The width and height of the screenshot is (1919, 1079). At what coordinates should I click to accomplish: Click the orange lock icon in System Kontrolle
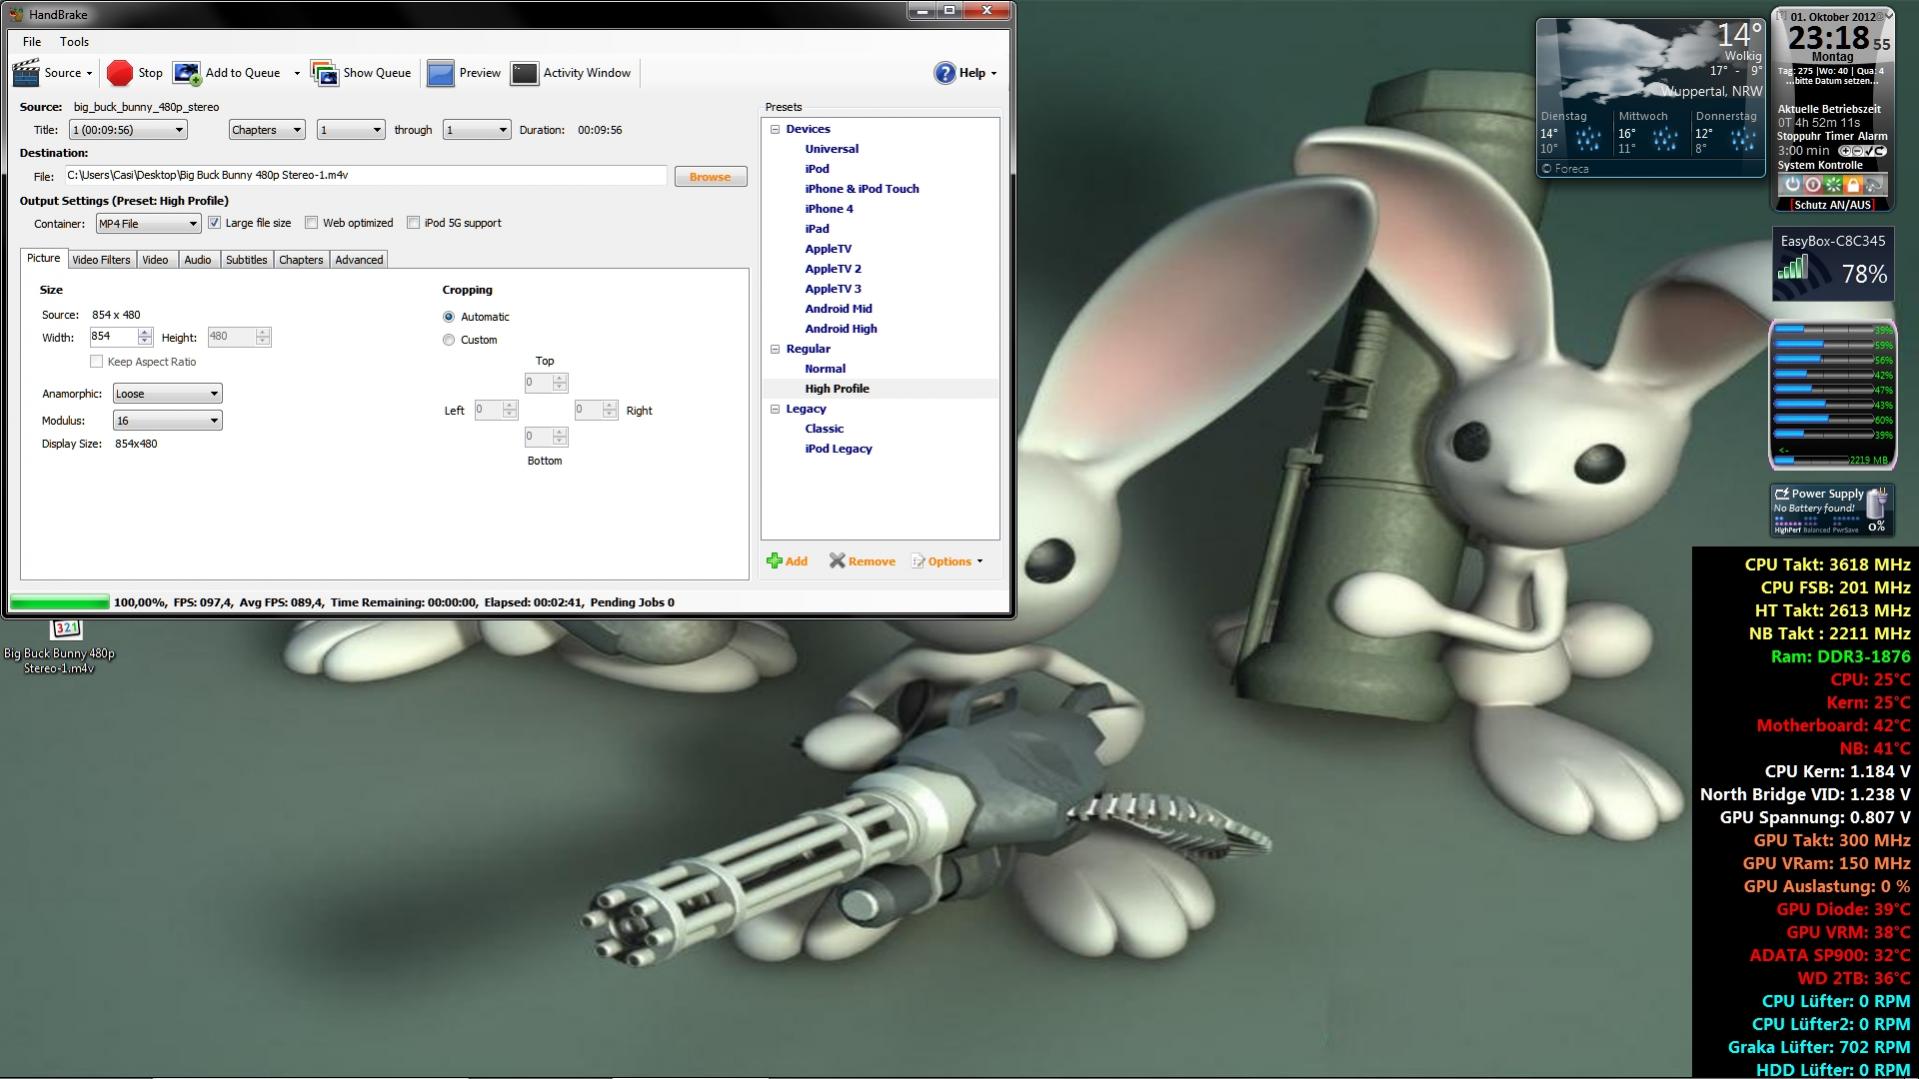1853,185
